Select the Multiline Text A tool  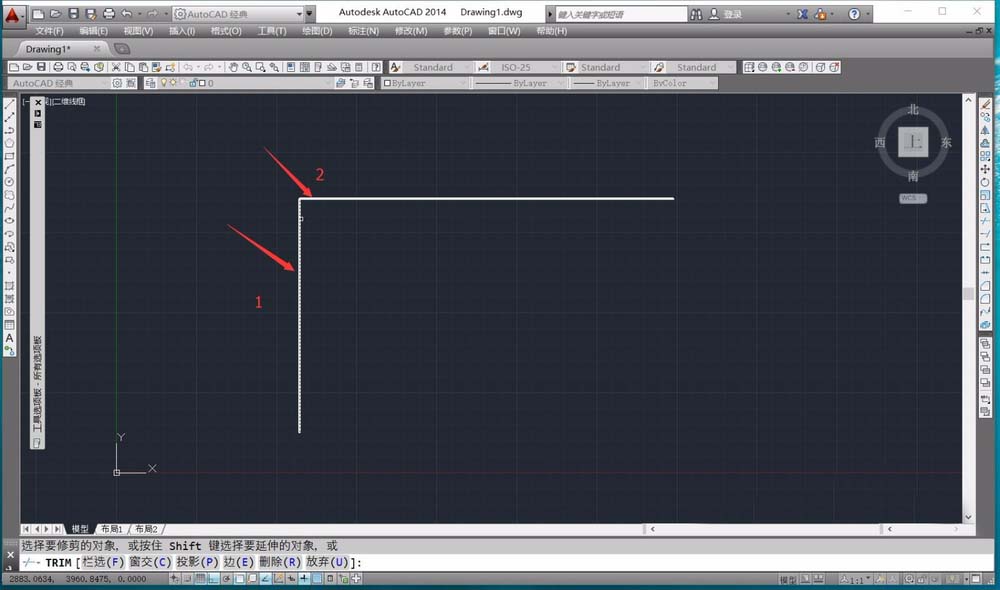[x=10, y=338]
